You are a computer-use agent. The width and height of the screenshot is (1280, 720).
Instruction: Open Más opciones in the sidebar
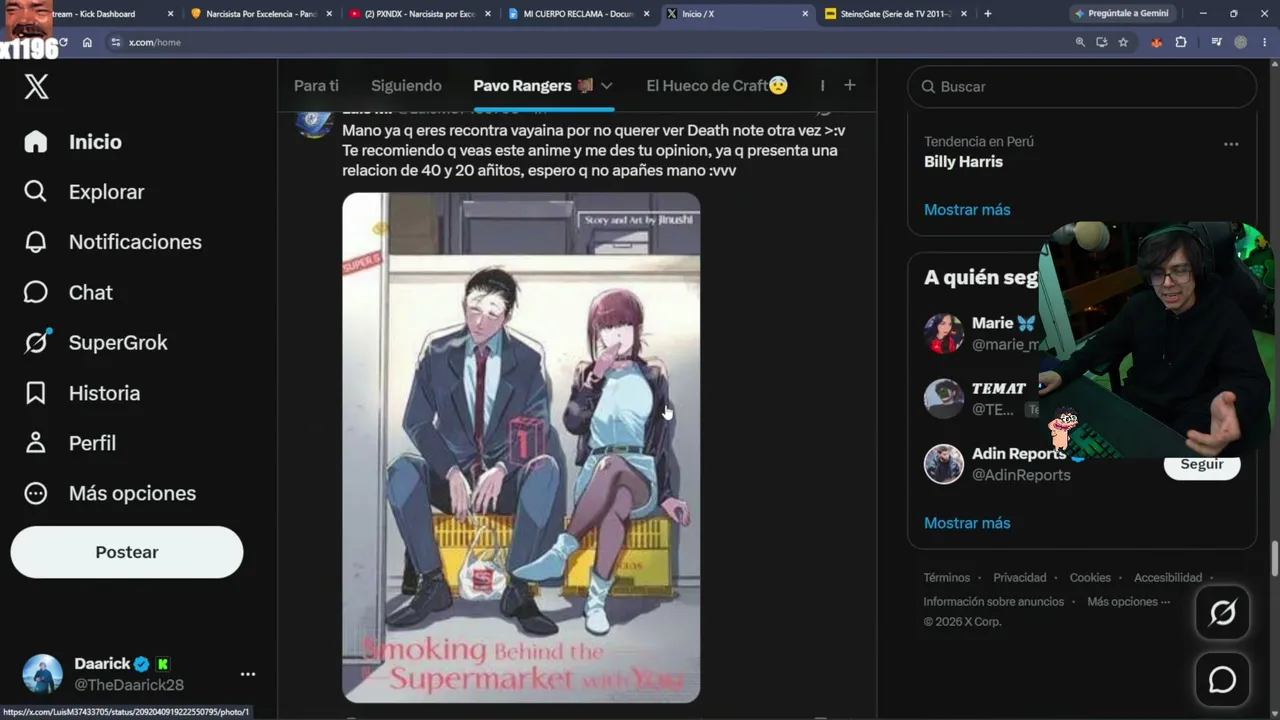tap(110, 493)
